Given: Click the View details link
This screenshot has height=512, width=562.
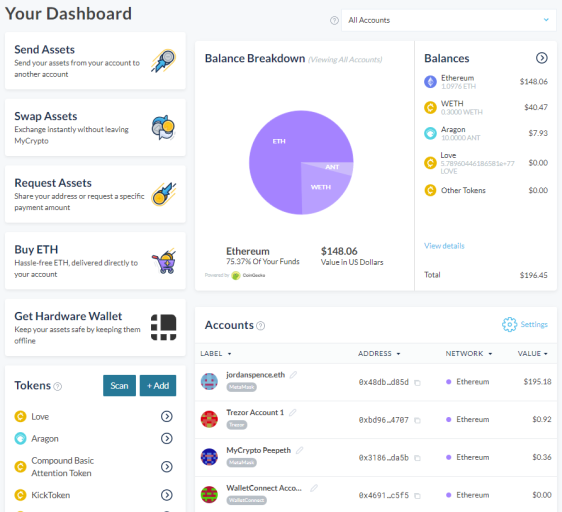Looking at the screenshot, I should 444,246.
